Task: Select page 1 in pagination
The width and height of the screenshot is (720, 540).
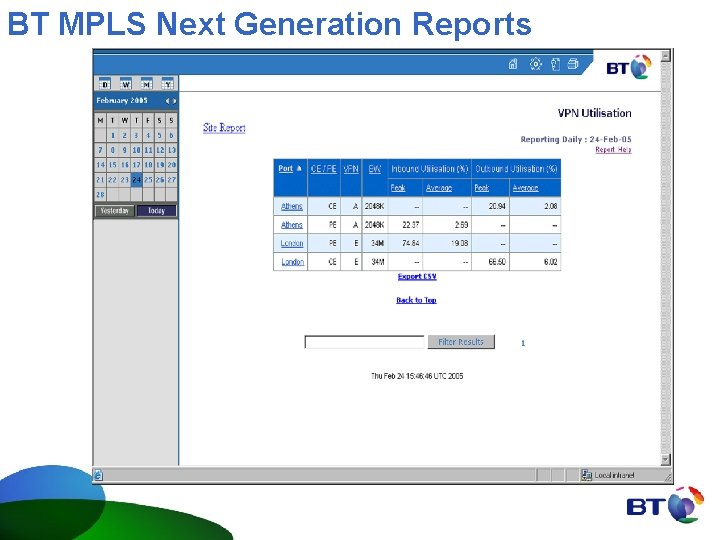Action: pyautogui.click(x=523, y=343)
